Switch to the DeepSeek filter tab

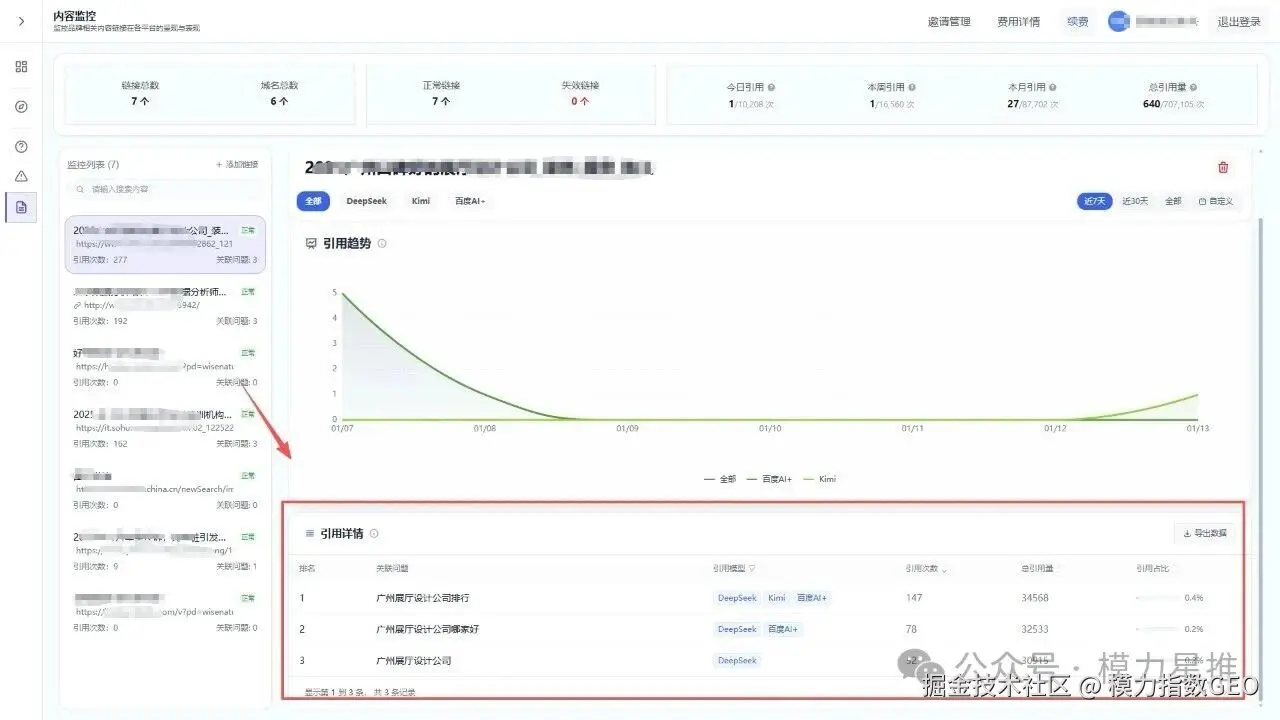[x=366, y=201]
